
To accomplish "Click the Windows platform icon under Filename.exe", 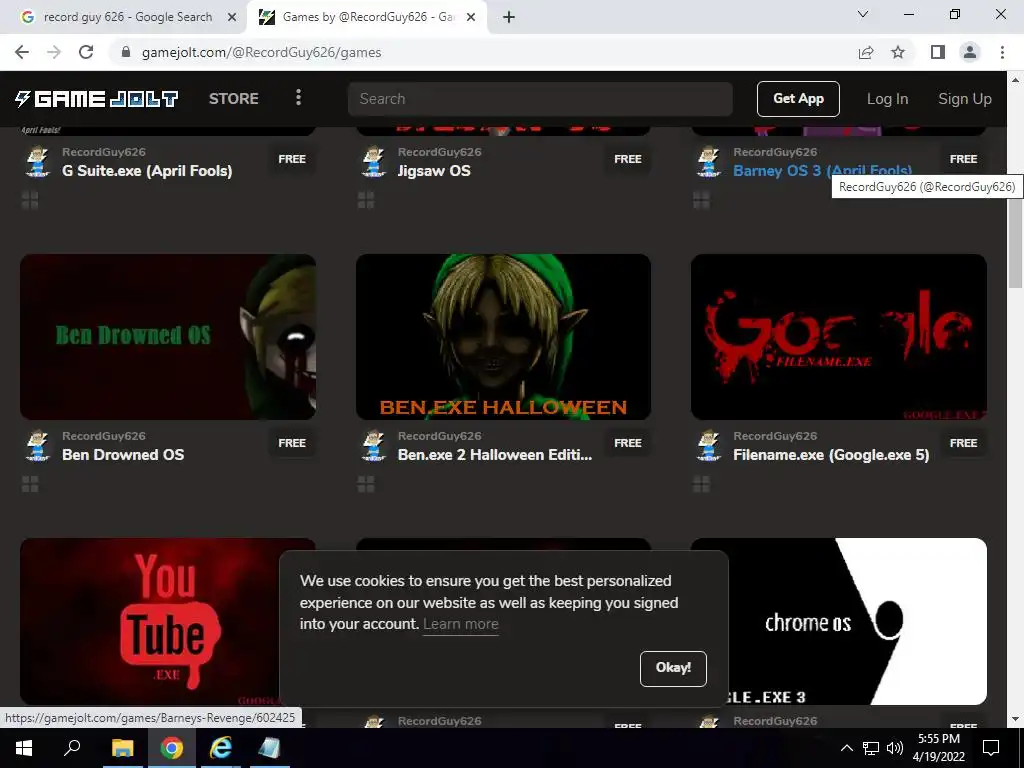I will point(701,484).
